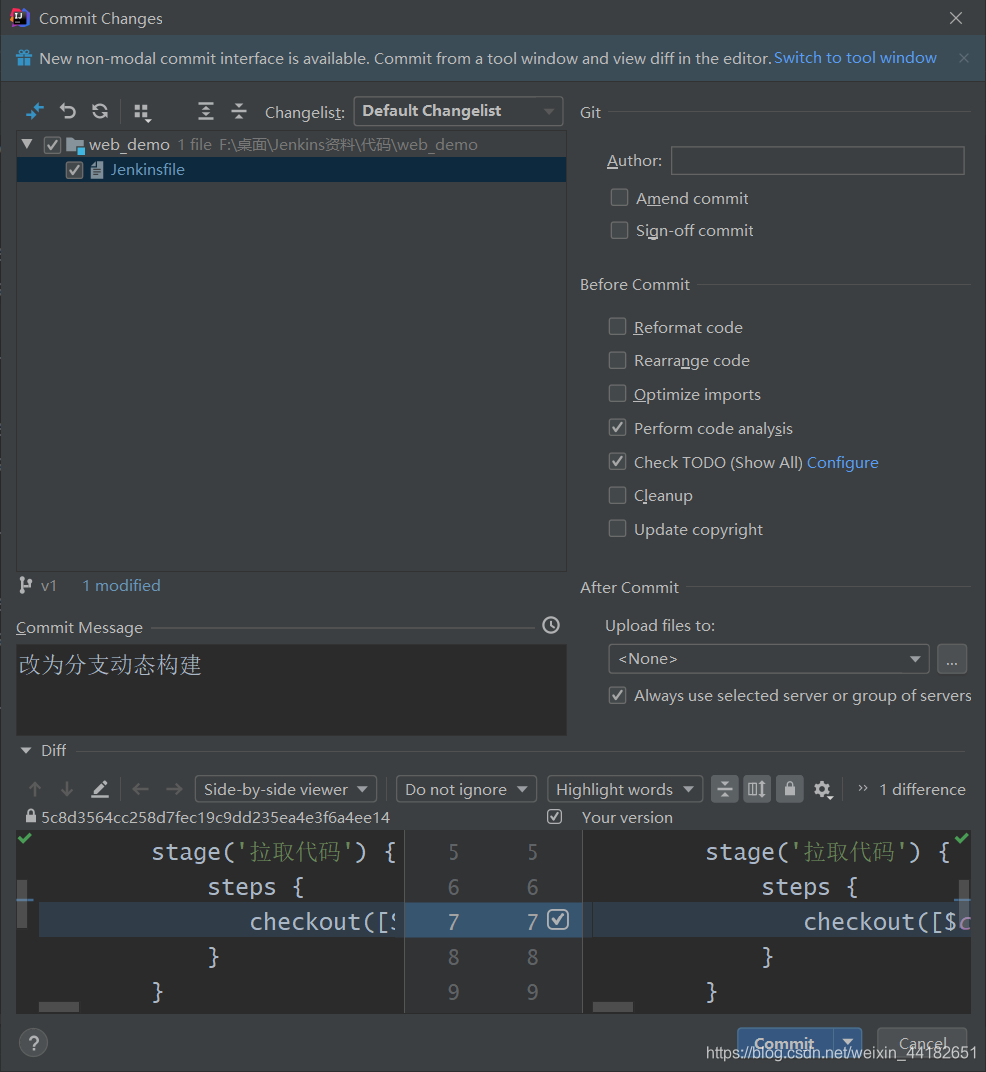986x1072 pixels.
Task: Compare previous file left arrow
Action: click(x=140, y=789)
